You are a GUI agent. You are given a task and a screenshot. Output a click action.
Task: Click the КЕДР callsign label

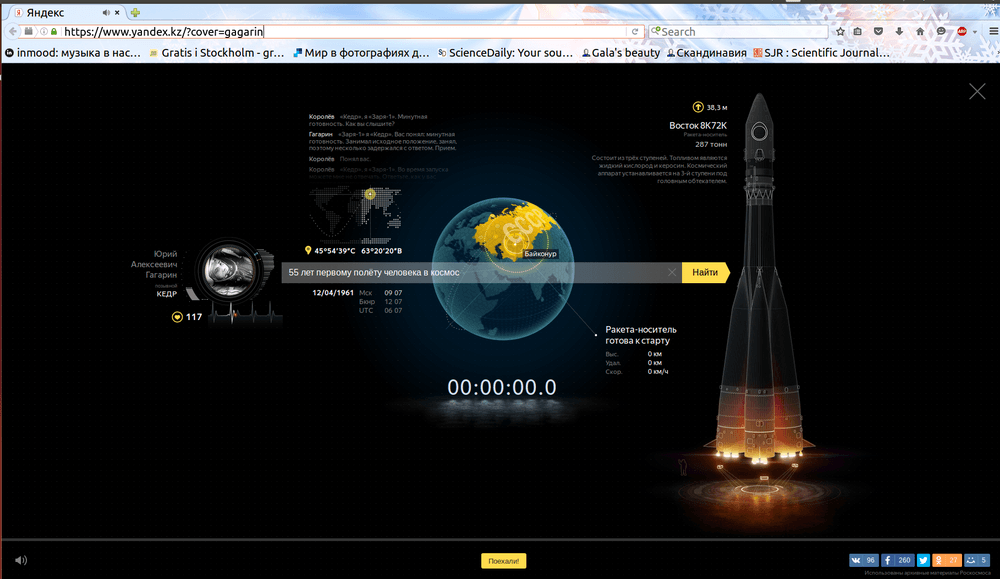click(166, 294)
